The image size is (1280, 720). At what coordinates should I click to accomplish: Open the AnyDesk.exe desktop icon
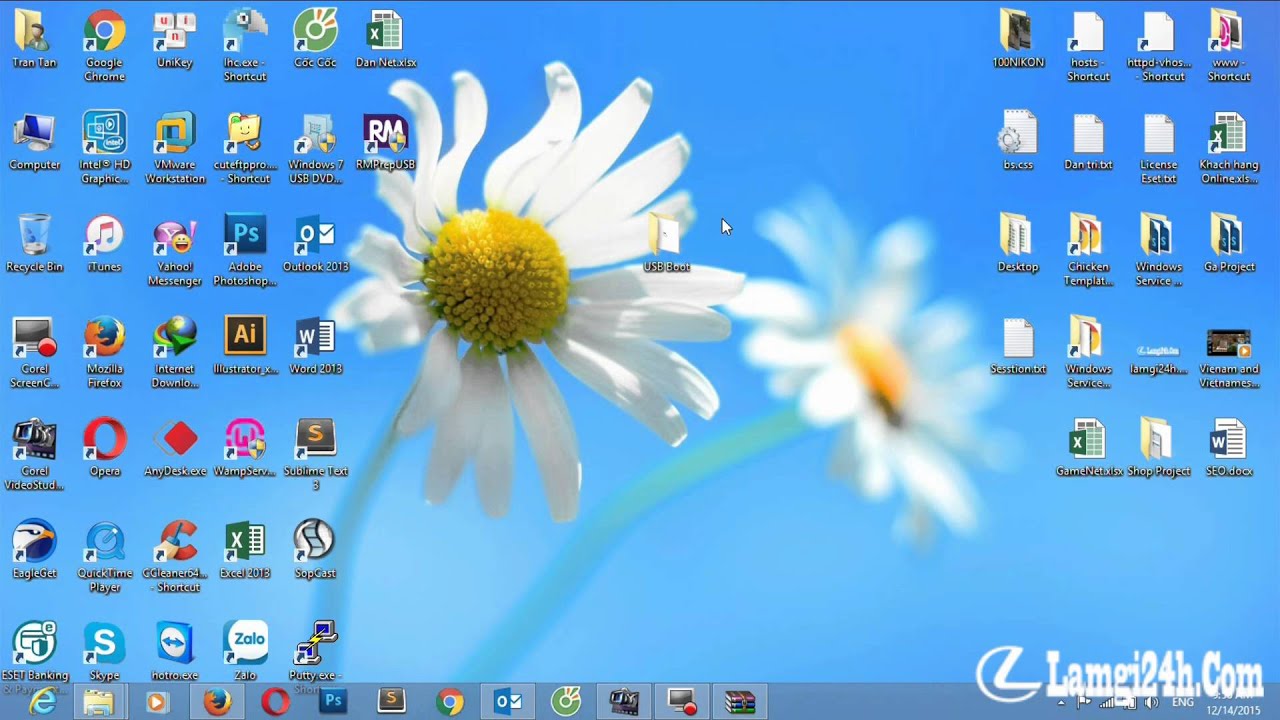[175, 447]
